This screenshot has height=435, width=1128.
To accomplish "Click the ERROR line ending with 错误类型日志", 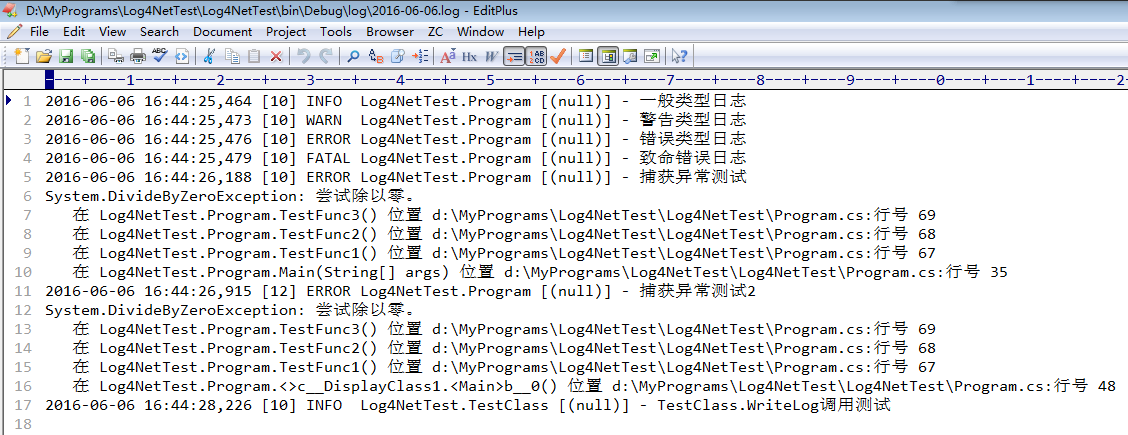I will pos(395,139).
